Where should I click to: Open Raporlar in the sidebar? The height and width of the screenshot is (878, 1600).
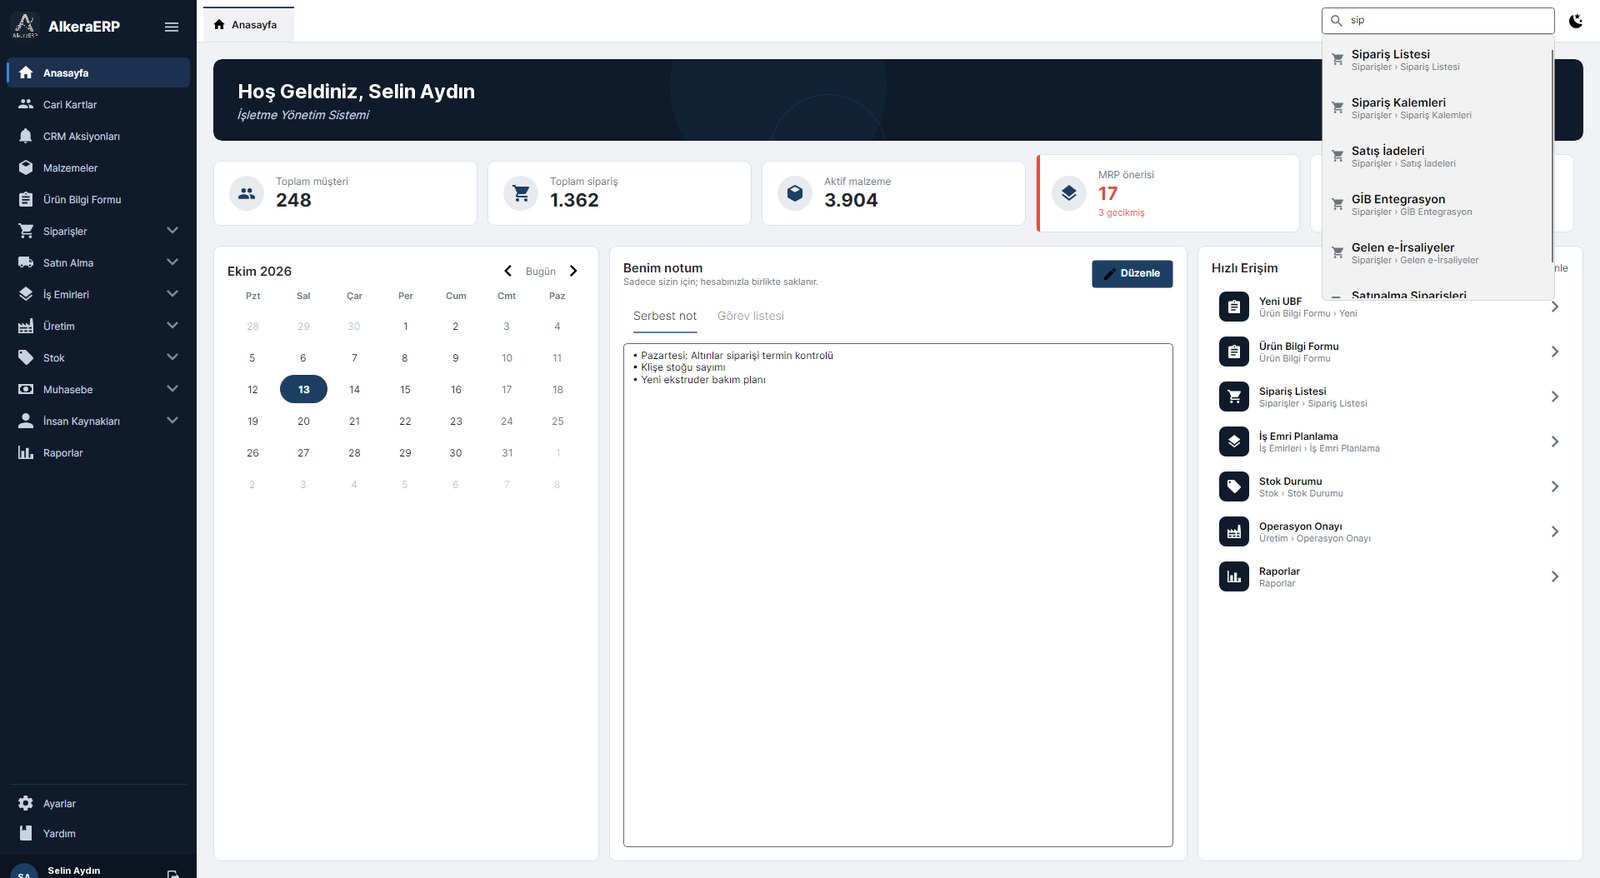[x=98, y=453]
